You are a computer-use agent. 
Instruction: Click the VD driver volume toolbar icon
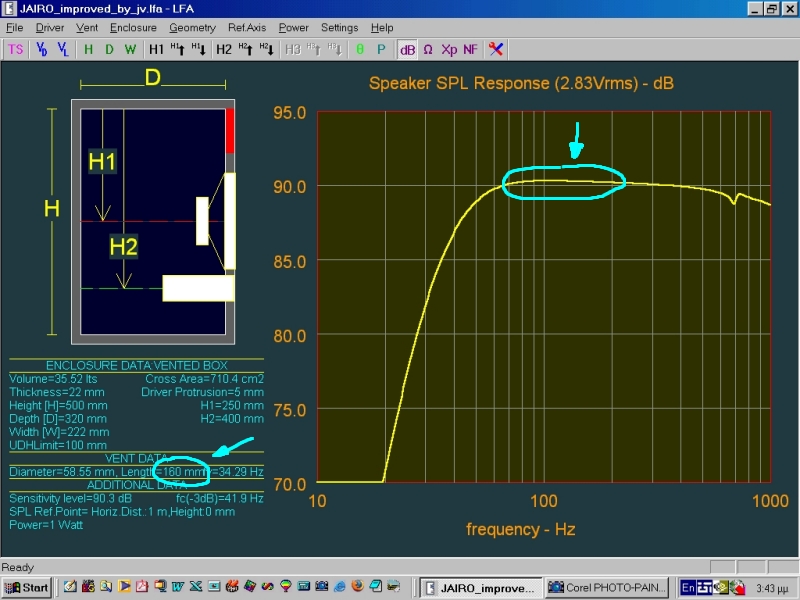(42, 49)
